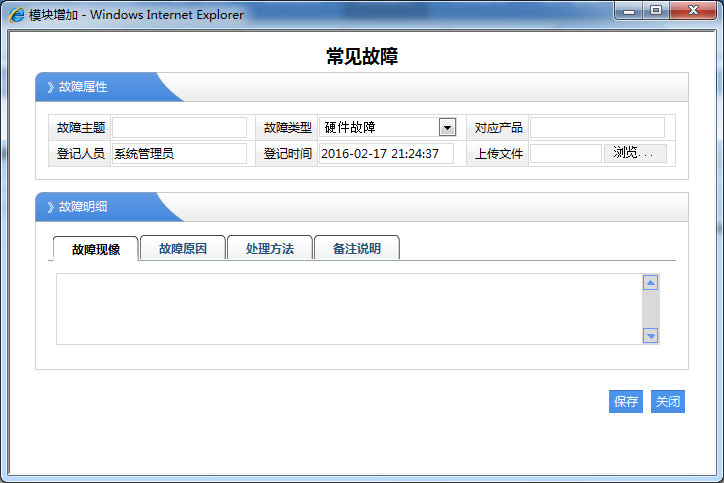Click the 上传文件 path text box
The width and height of the screenshot is (724, 483).
click(x=566, y=153)
